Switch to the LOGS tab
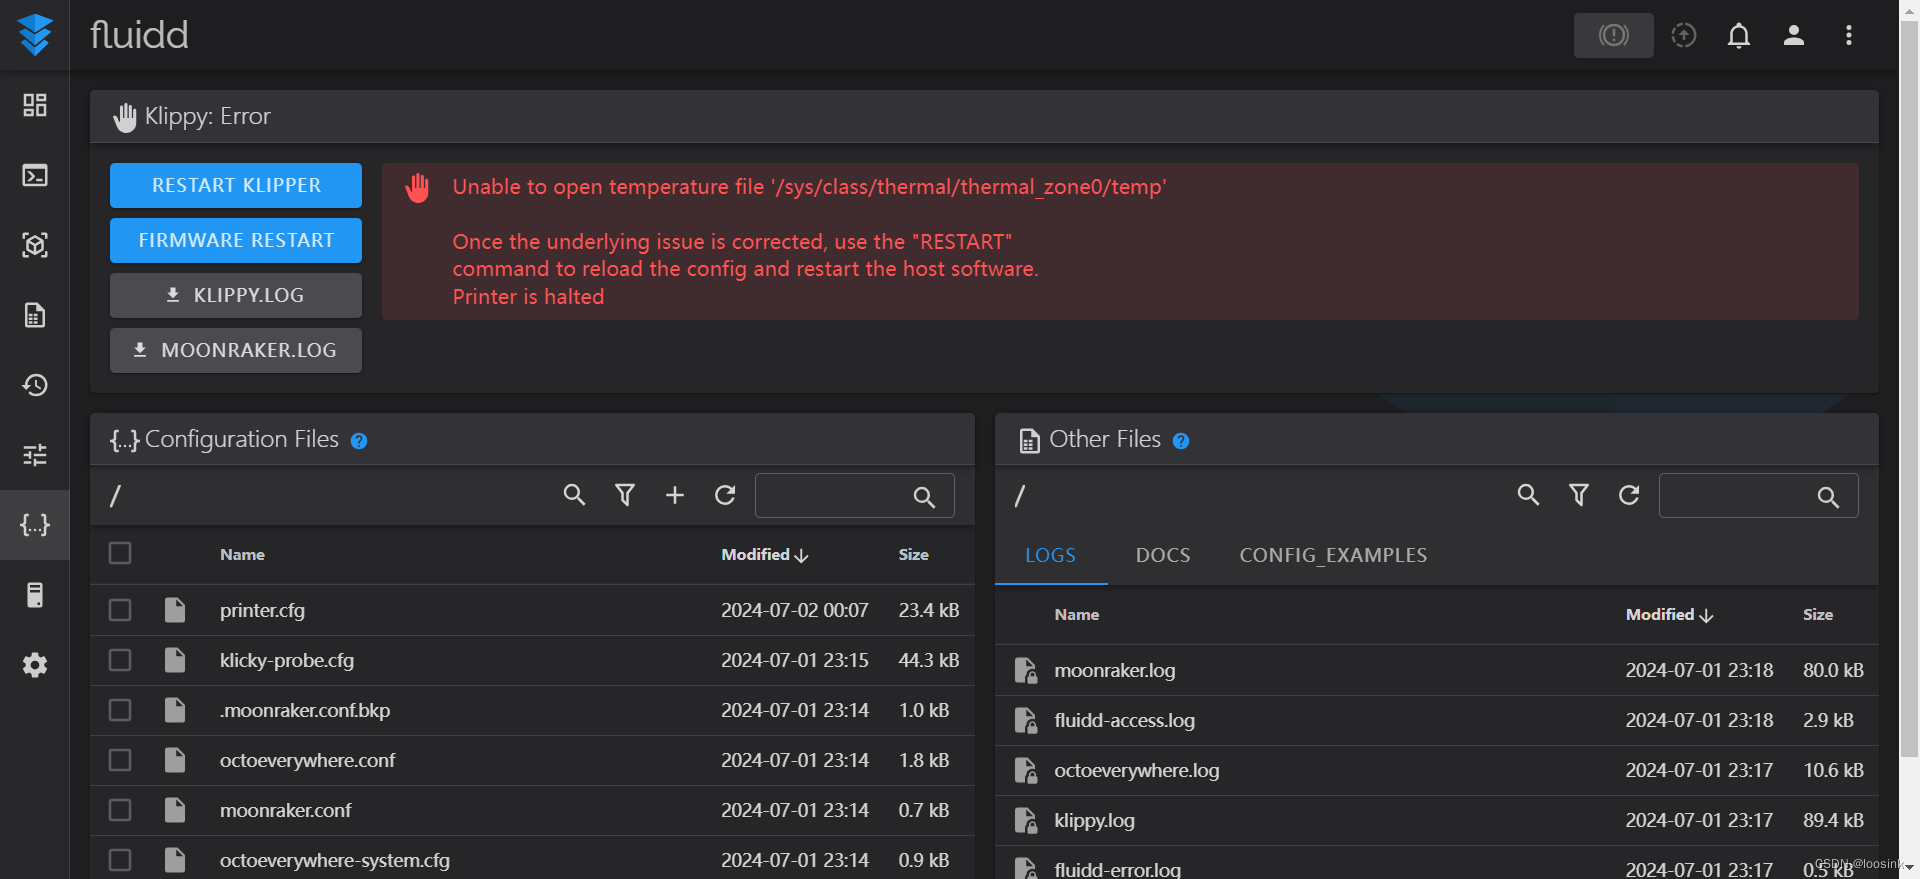Image resolution: width=1920 pixels, height=879 pixels. point(1050,555)
